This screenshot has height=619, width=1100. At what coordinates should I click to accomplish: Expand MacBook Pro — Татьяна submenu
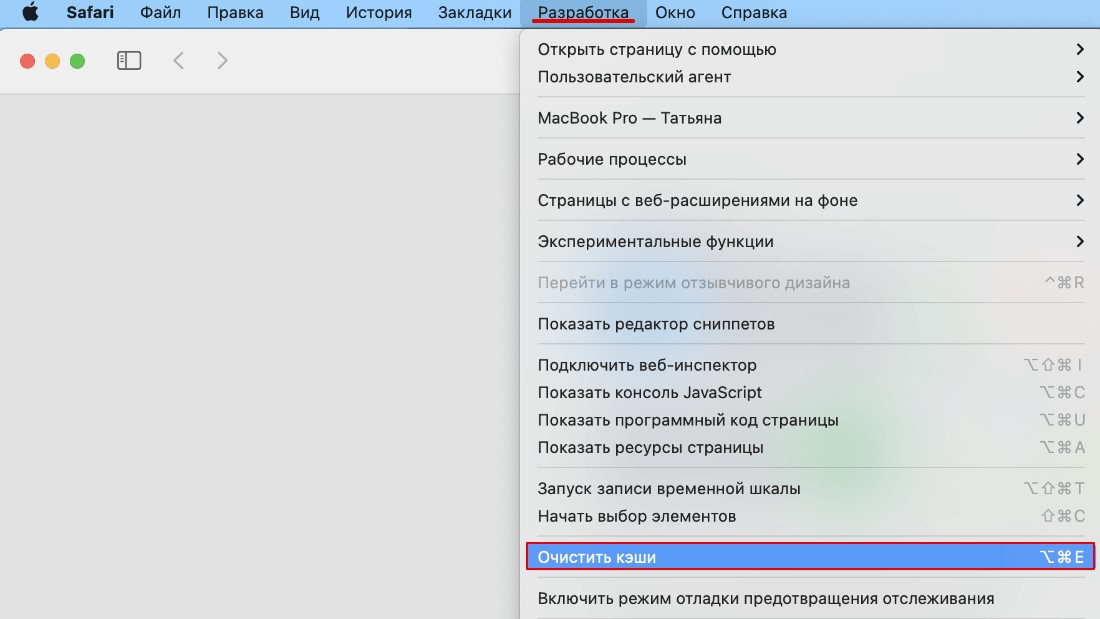coord(810,118)
